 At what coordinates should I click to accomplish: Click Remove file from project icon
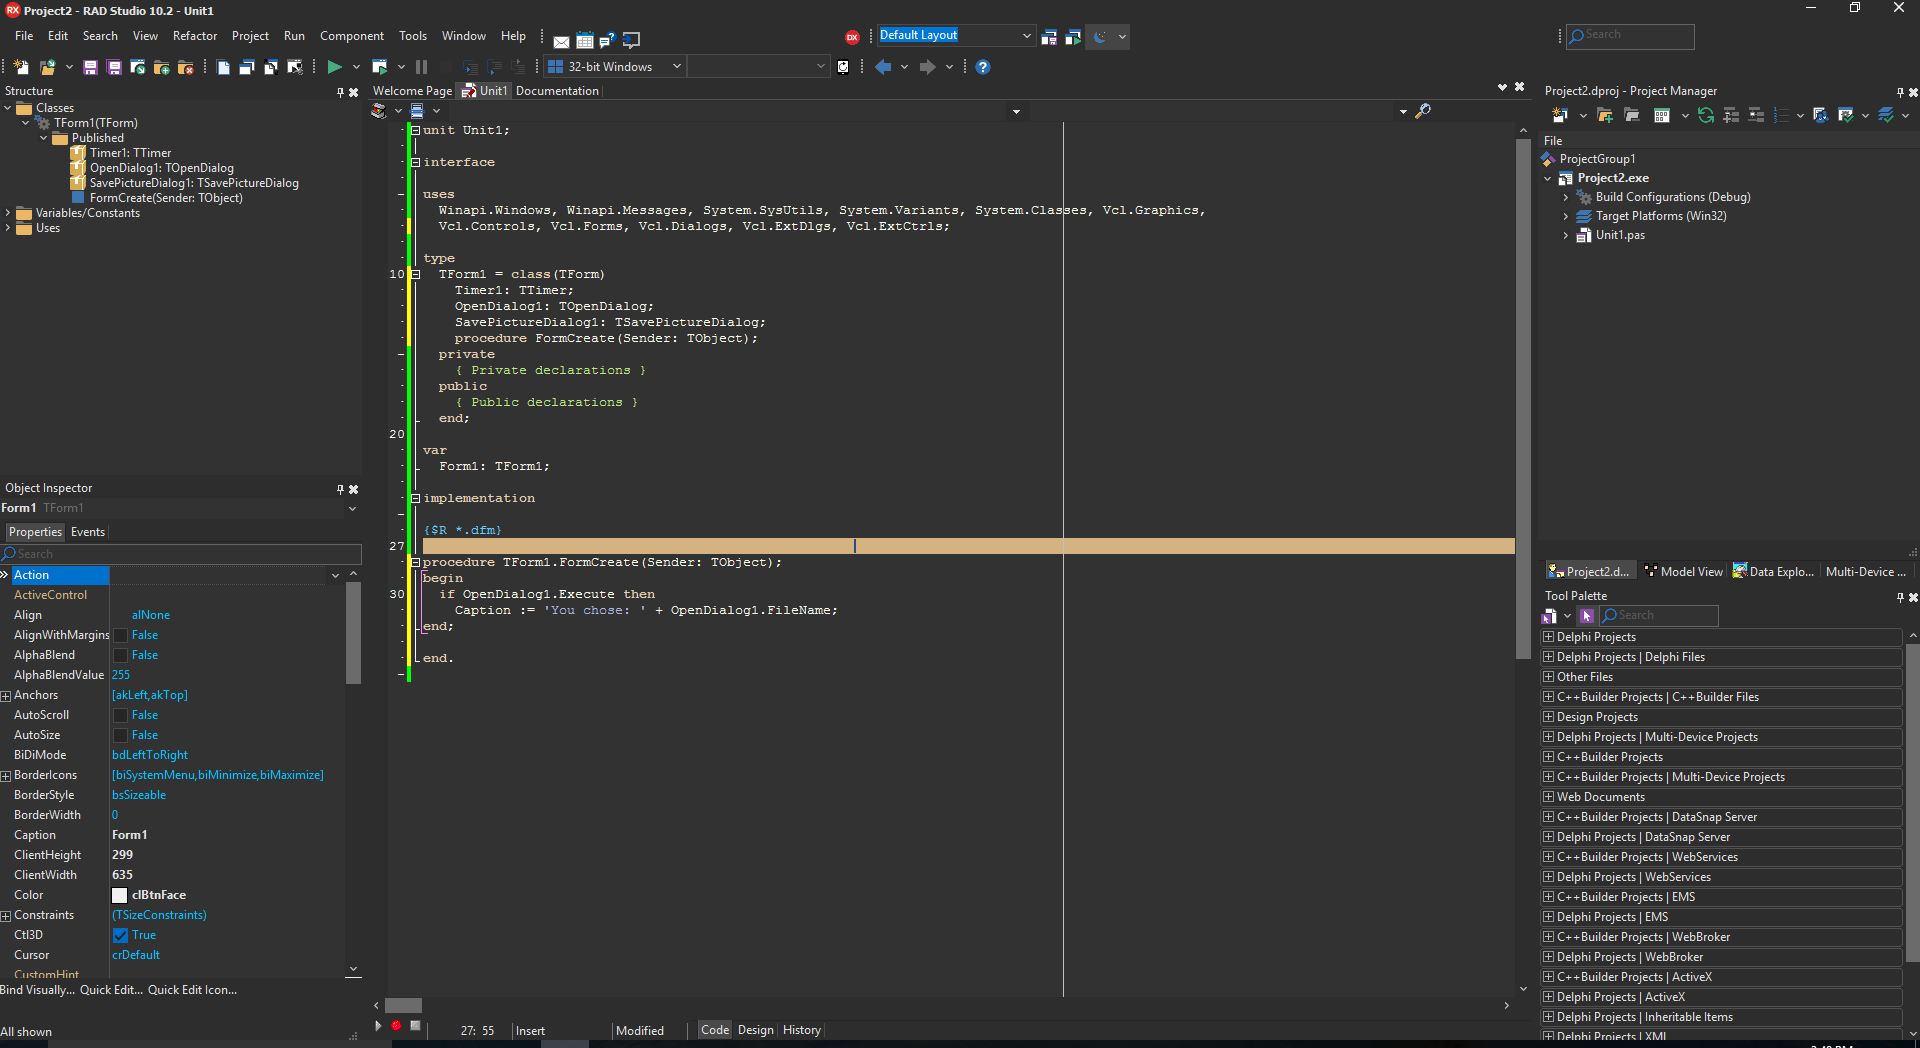click(186, 67)
